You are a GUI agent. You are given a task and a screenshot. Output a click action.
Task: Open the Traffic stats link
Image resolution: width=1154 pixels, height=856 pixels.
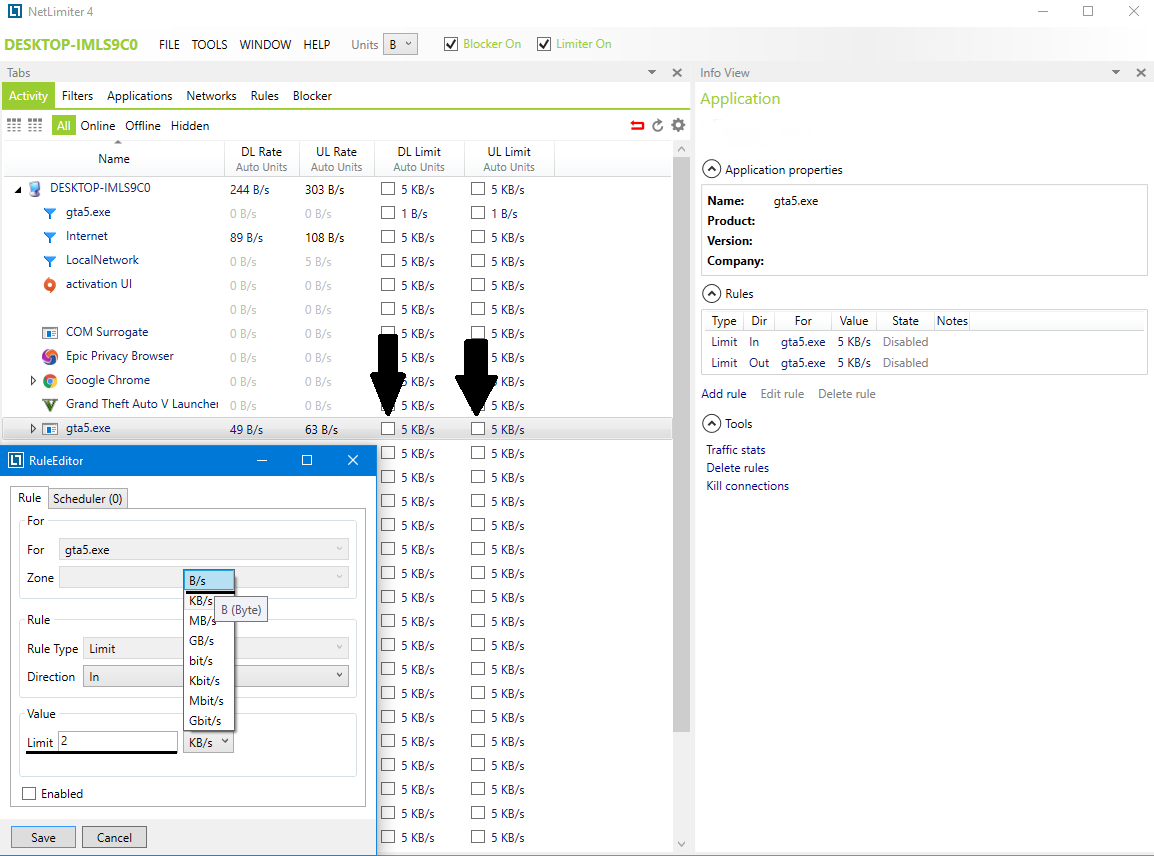(736, 450)
